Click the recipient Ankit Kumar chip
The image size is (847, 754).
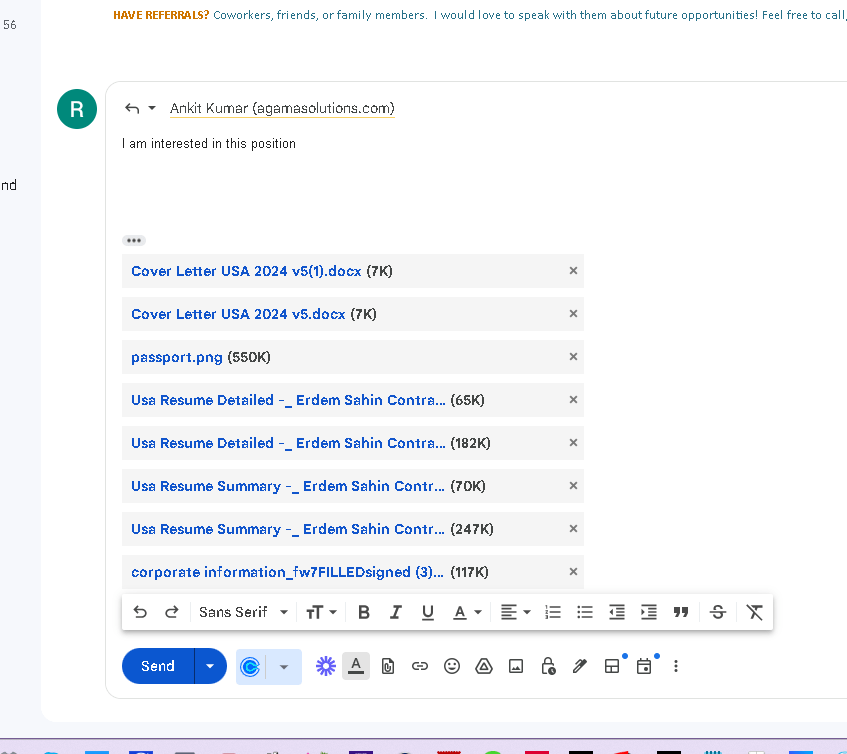pos(282,109)
